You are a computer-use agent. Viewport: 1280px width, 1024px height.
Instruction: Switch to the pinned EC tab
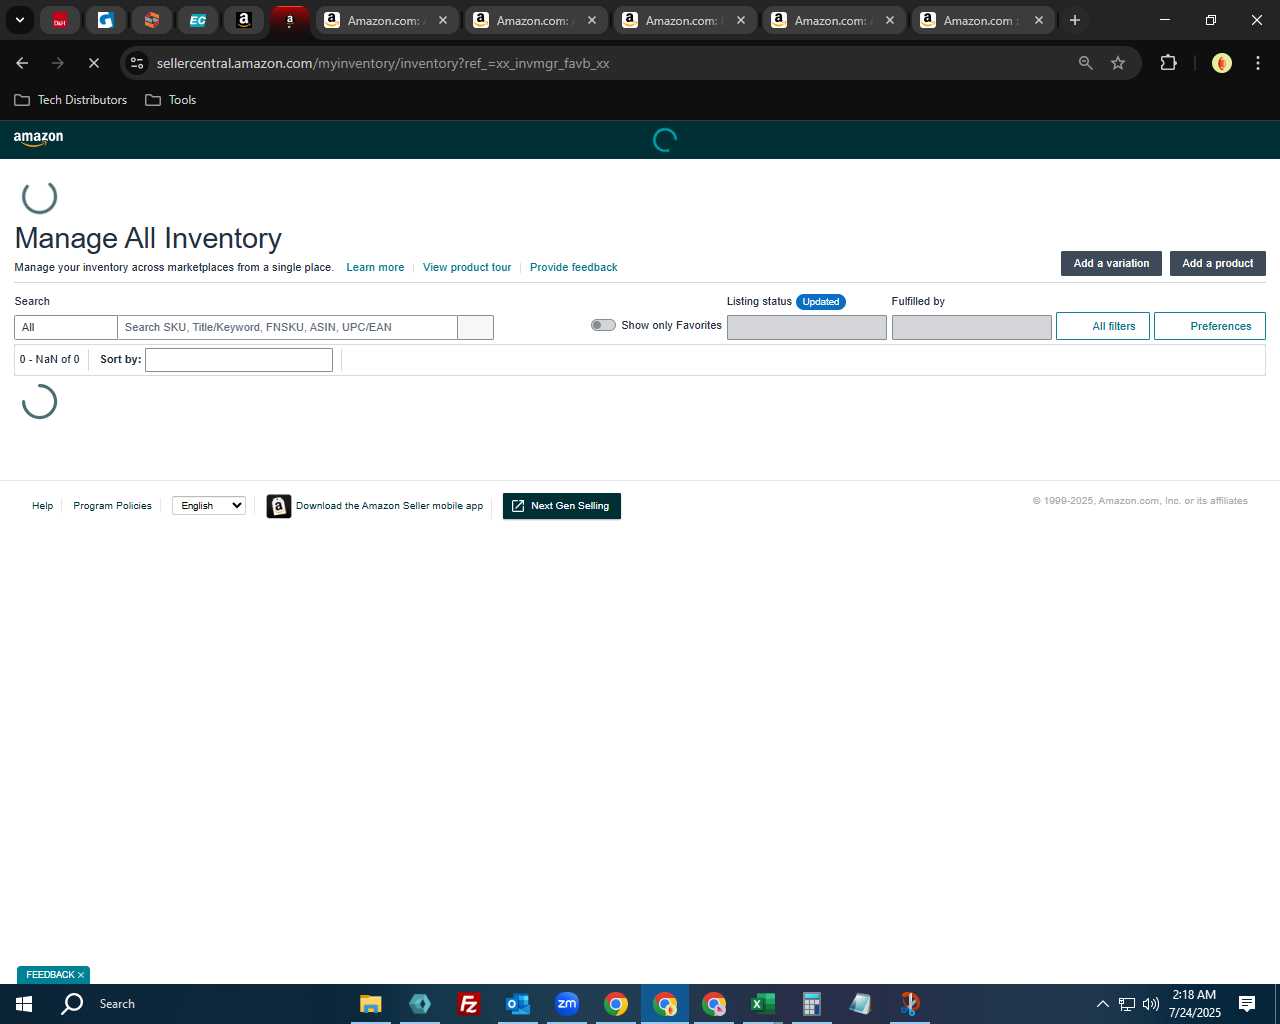197,20
